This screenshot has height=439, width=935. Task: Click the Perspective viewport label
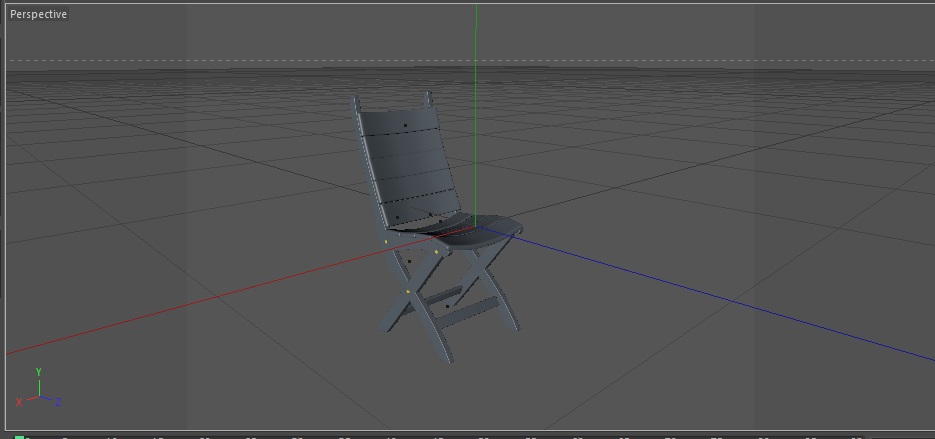coord(38,14)
